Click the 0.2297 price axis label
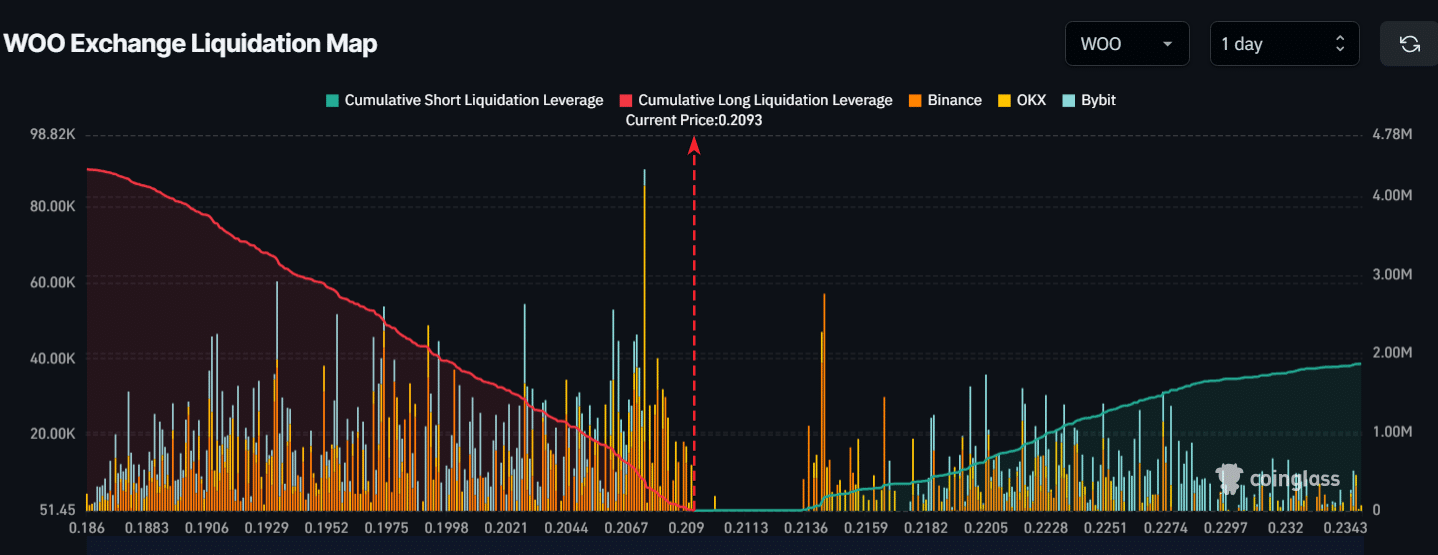 1225,527
